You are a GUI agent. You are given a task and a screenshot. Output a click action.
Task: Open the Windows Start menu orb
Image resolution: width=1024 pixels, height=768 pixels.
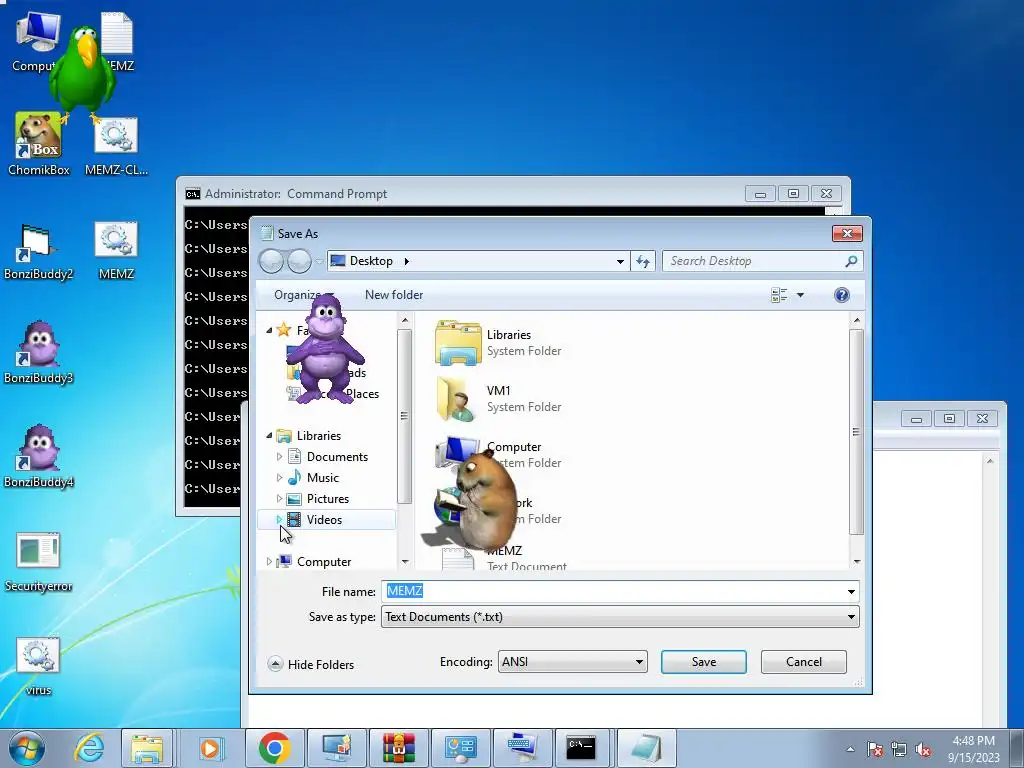[27, 748]
